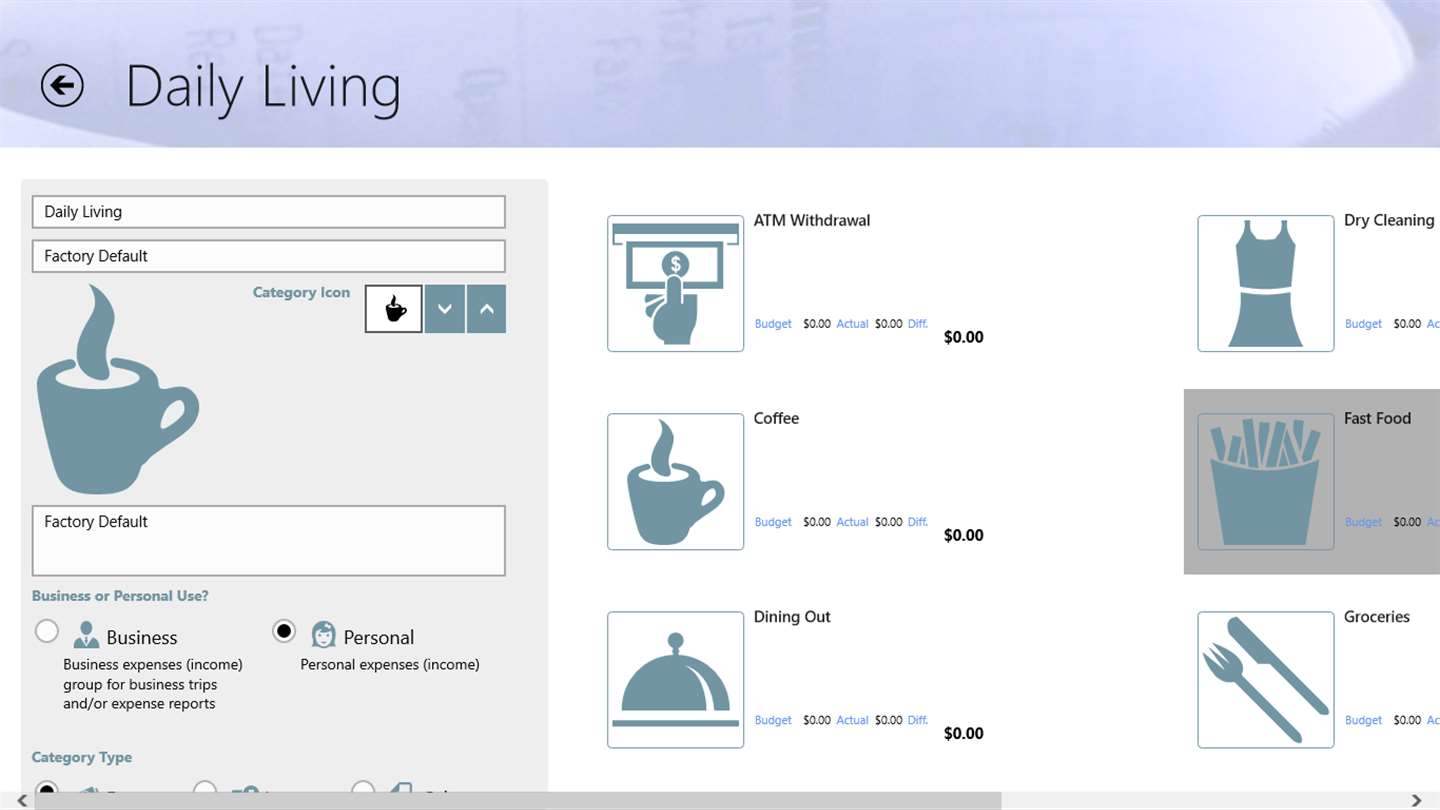Click the Budget link under Dry Cleaning

pos(1363,324)
